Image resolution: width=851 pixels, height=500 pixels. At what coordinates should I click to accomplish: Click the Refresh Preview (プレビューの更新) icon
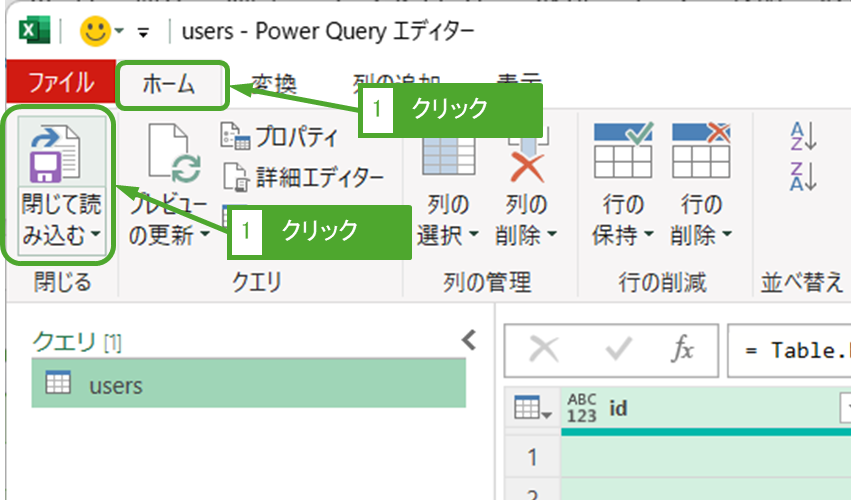click(174, 155)
